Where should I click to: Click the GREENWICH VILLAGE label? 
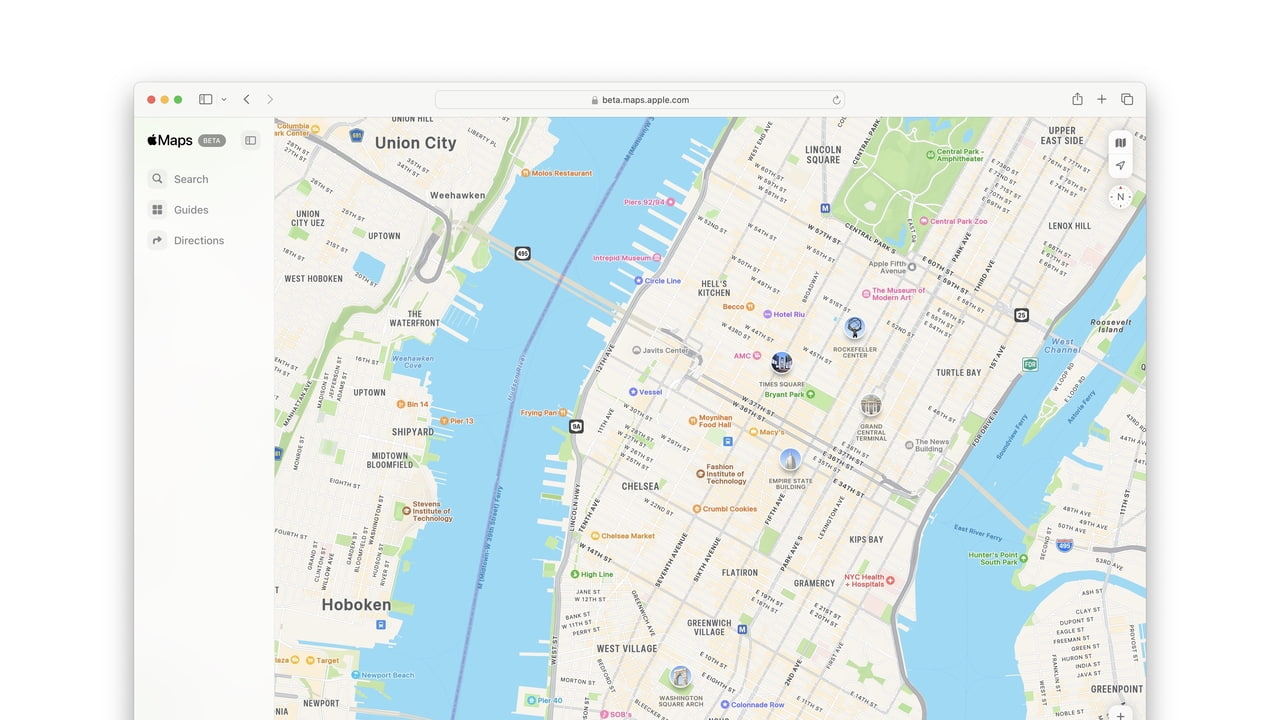[x=708, y=627]
